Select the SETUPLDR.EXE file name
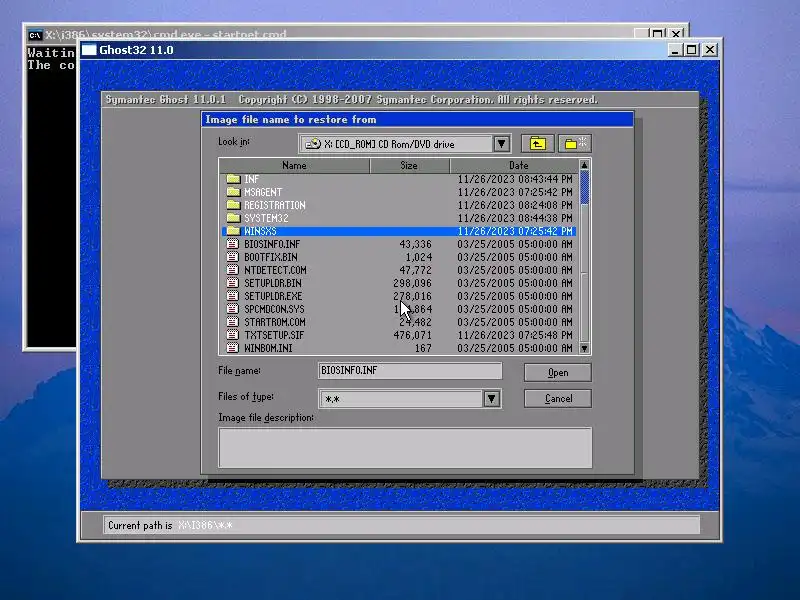Viewport: 800px width, 600px height. [x=273, y=296]
